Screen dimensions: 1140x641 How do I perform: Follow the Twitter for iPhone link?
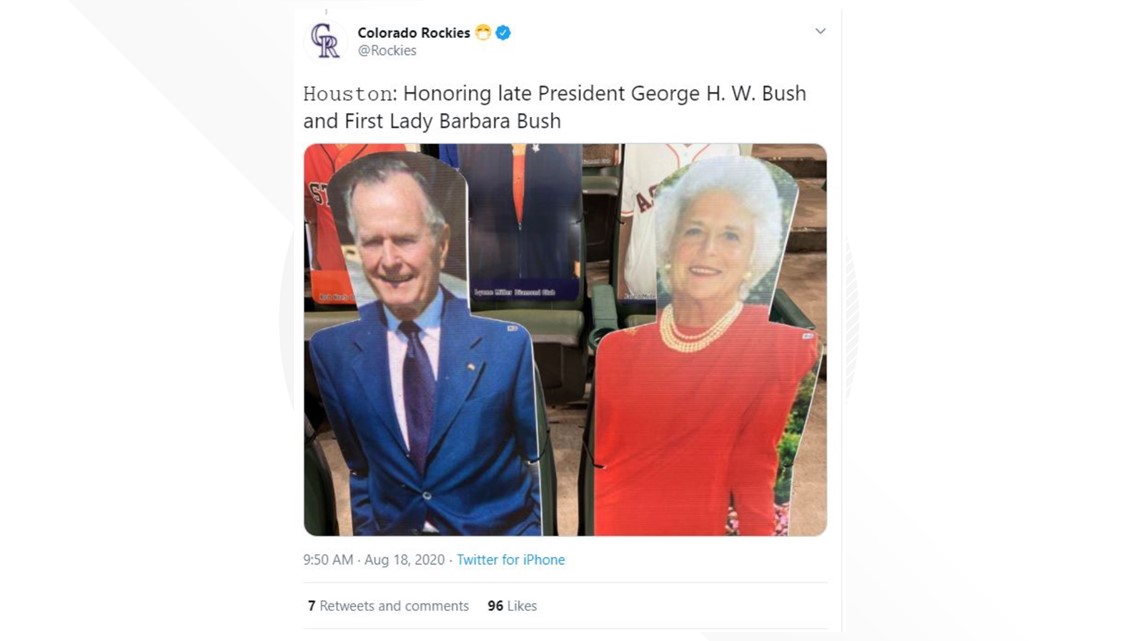pyautogui.click(x=510, y=560)
